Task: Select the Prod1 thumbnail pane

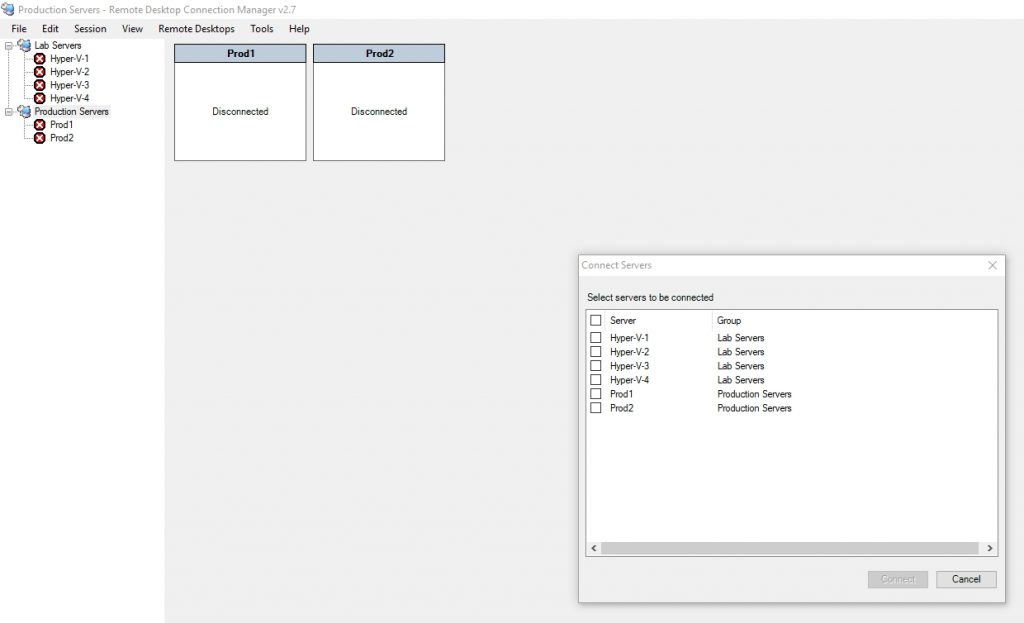Action: click(x=240, y=103)
